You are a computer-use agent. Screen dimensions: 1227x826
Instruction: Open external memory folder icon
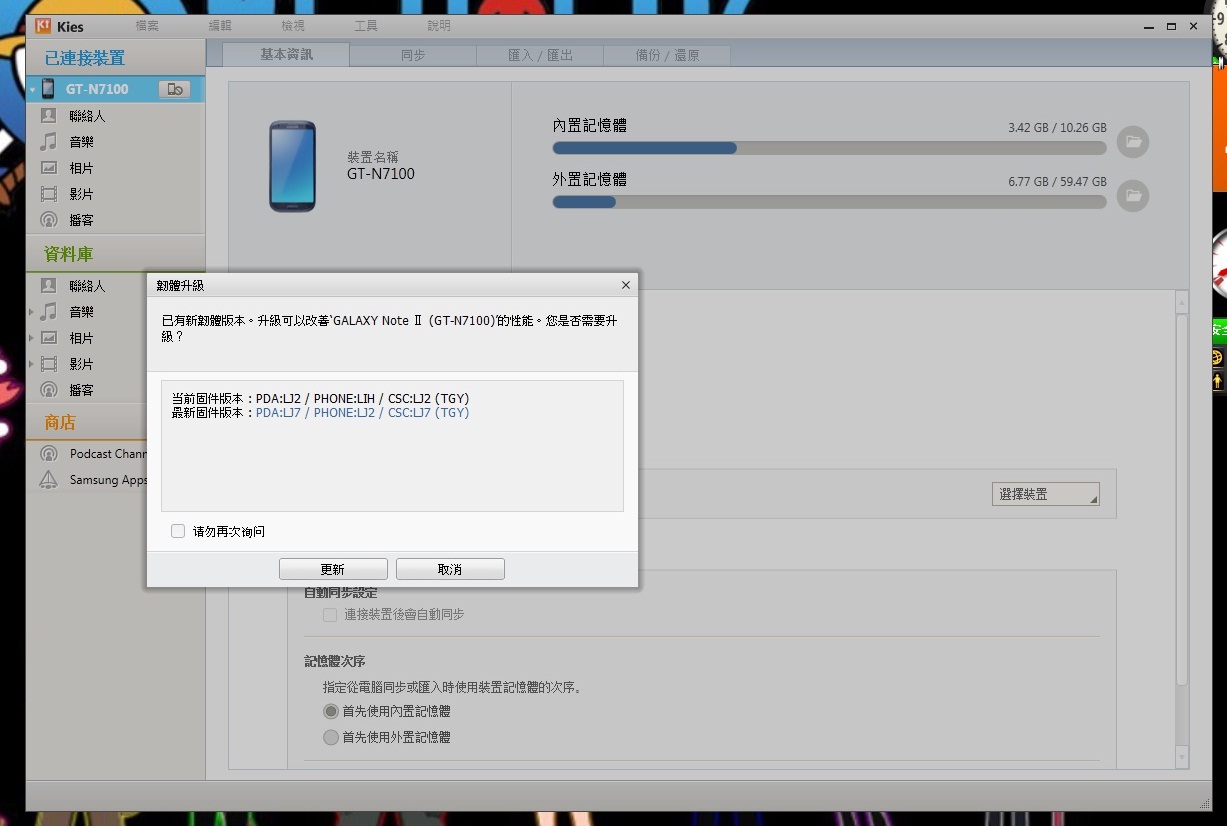[x=1133, y=196]
